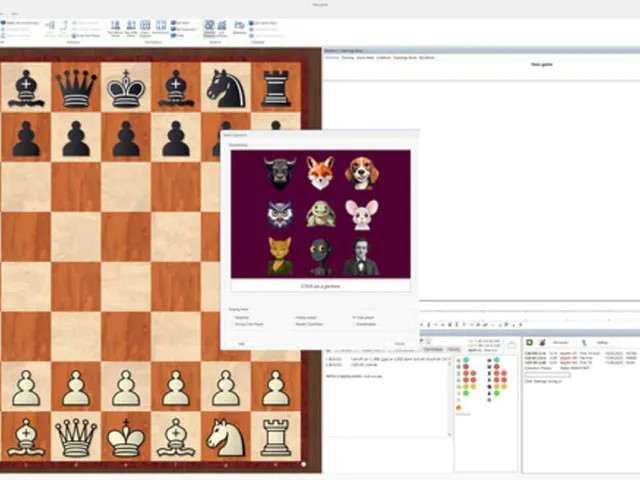Click the white rook on the board

pyautogui.click(x=276, y=437)
